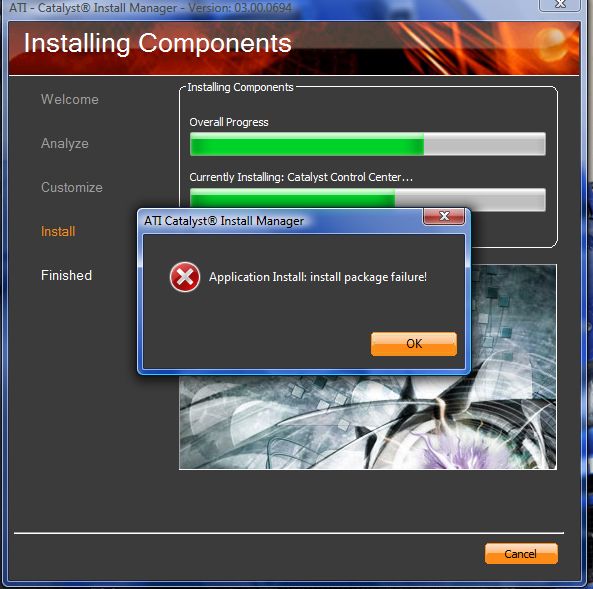593x589 pixels.
Task: Cancel the Catalyst installation
Action: click(x=521, y=553)
